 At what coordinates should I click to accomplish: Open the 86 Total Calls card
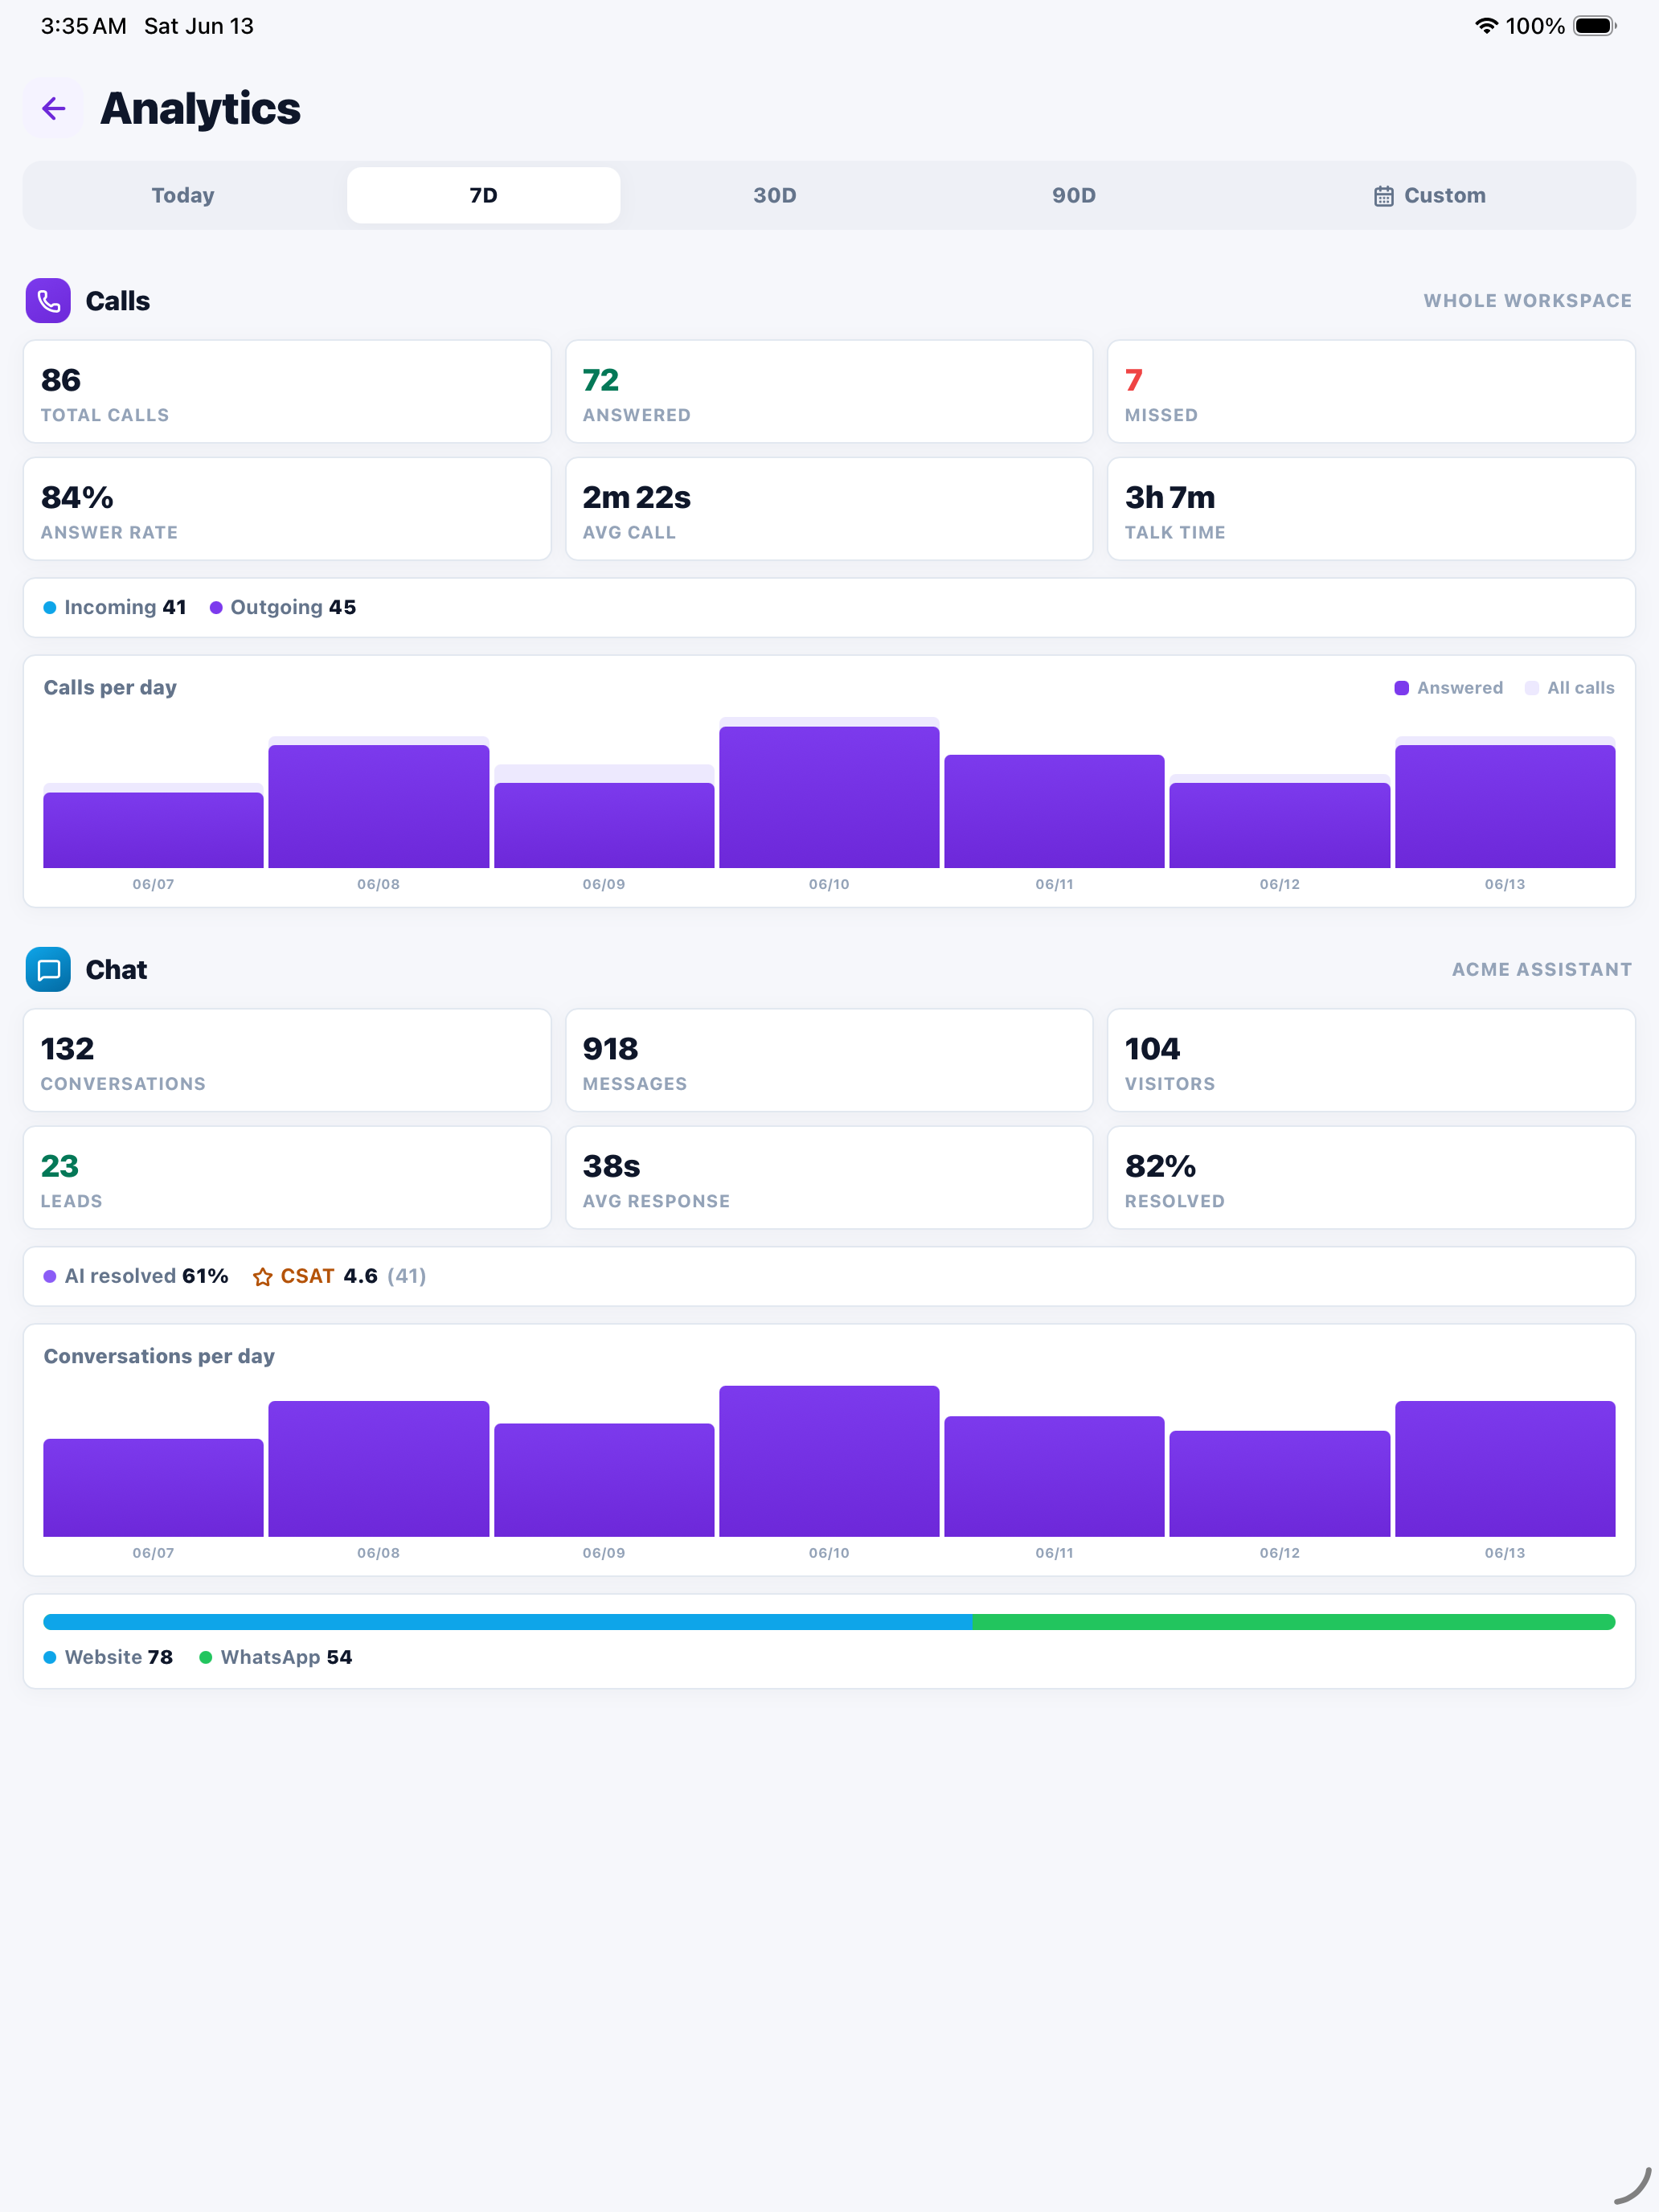(287, 392)
